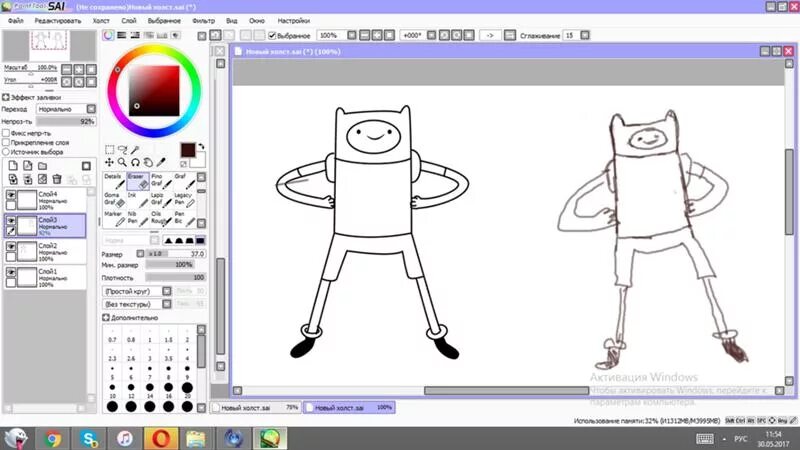Open the 100% zoom dropdown in toolbar
Screen dimensions: 800x450
pyautogui.click(x=352, y=35)
